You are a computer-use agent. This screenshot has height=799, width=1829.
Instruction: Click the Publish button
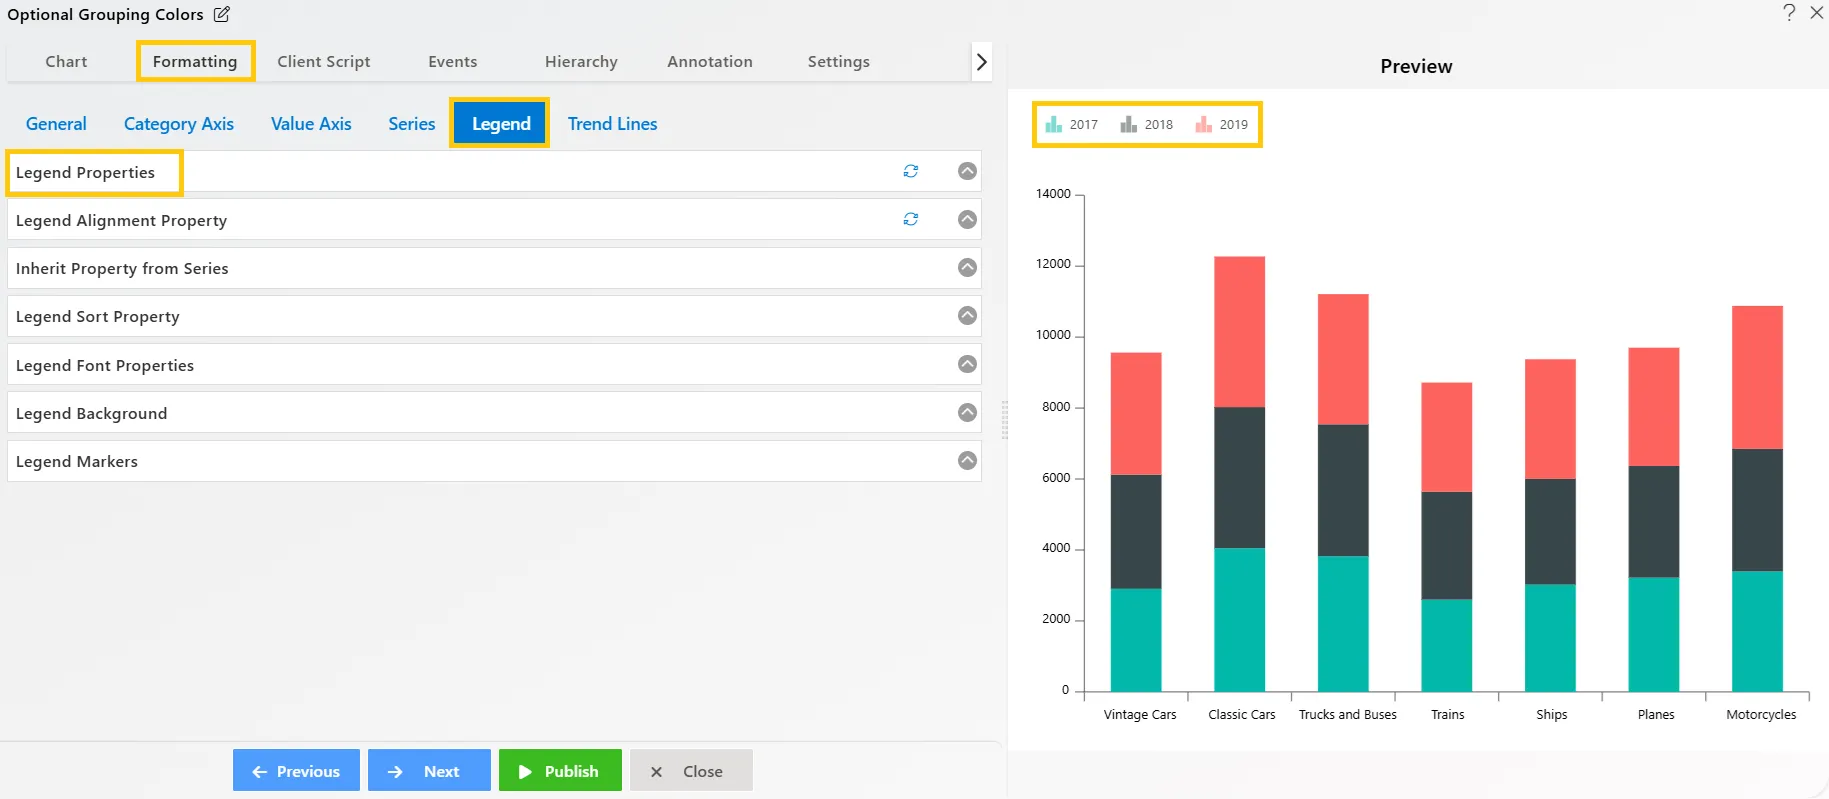(x=560, y=771)
